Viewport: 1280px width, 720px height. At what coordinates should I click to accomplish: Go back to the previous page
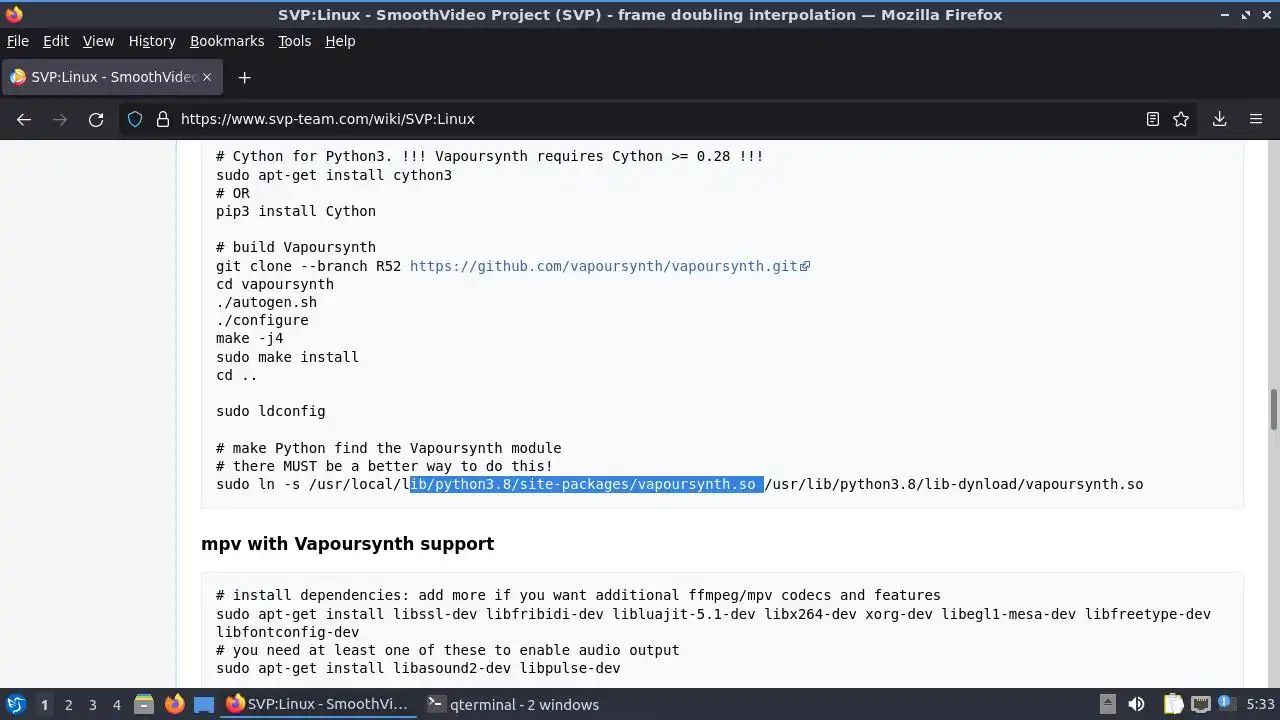tap(24, 119)
